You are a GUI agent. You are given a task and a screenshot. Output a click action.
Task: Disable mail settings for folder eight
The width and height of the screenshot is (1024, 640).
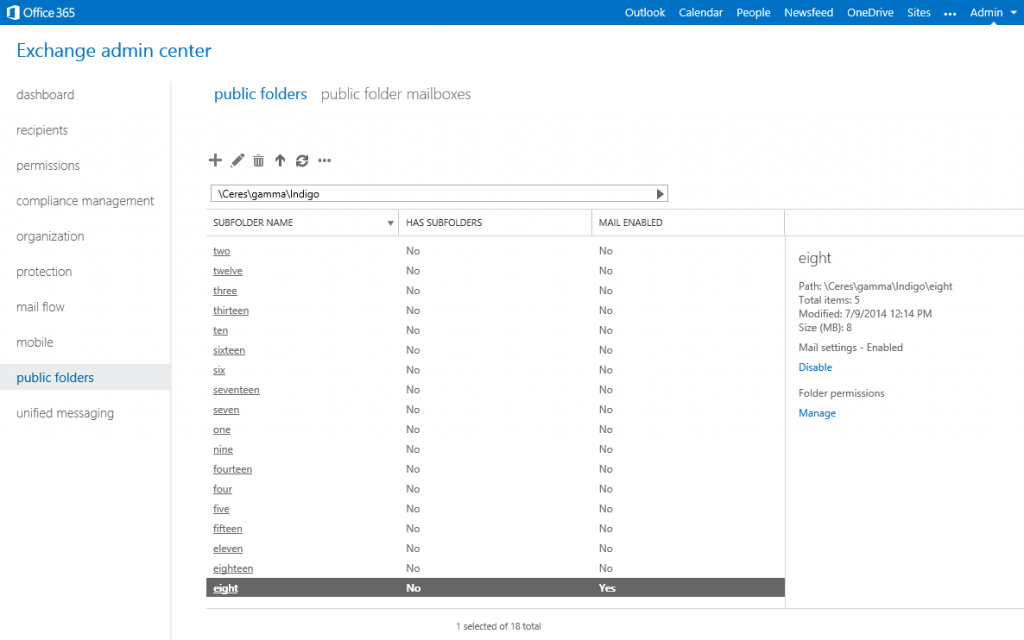coord(815,368)
